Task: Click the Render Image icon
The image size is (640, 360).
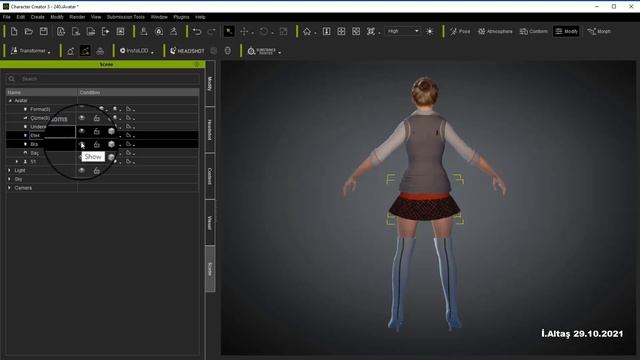Action: click(120, 31)
